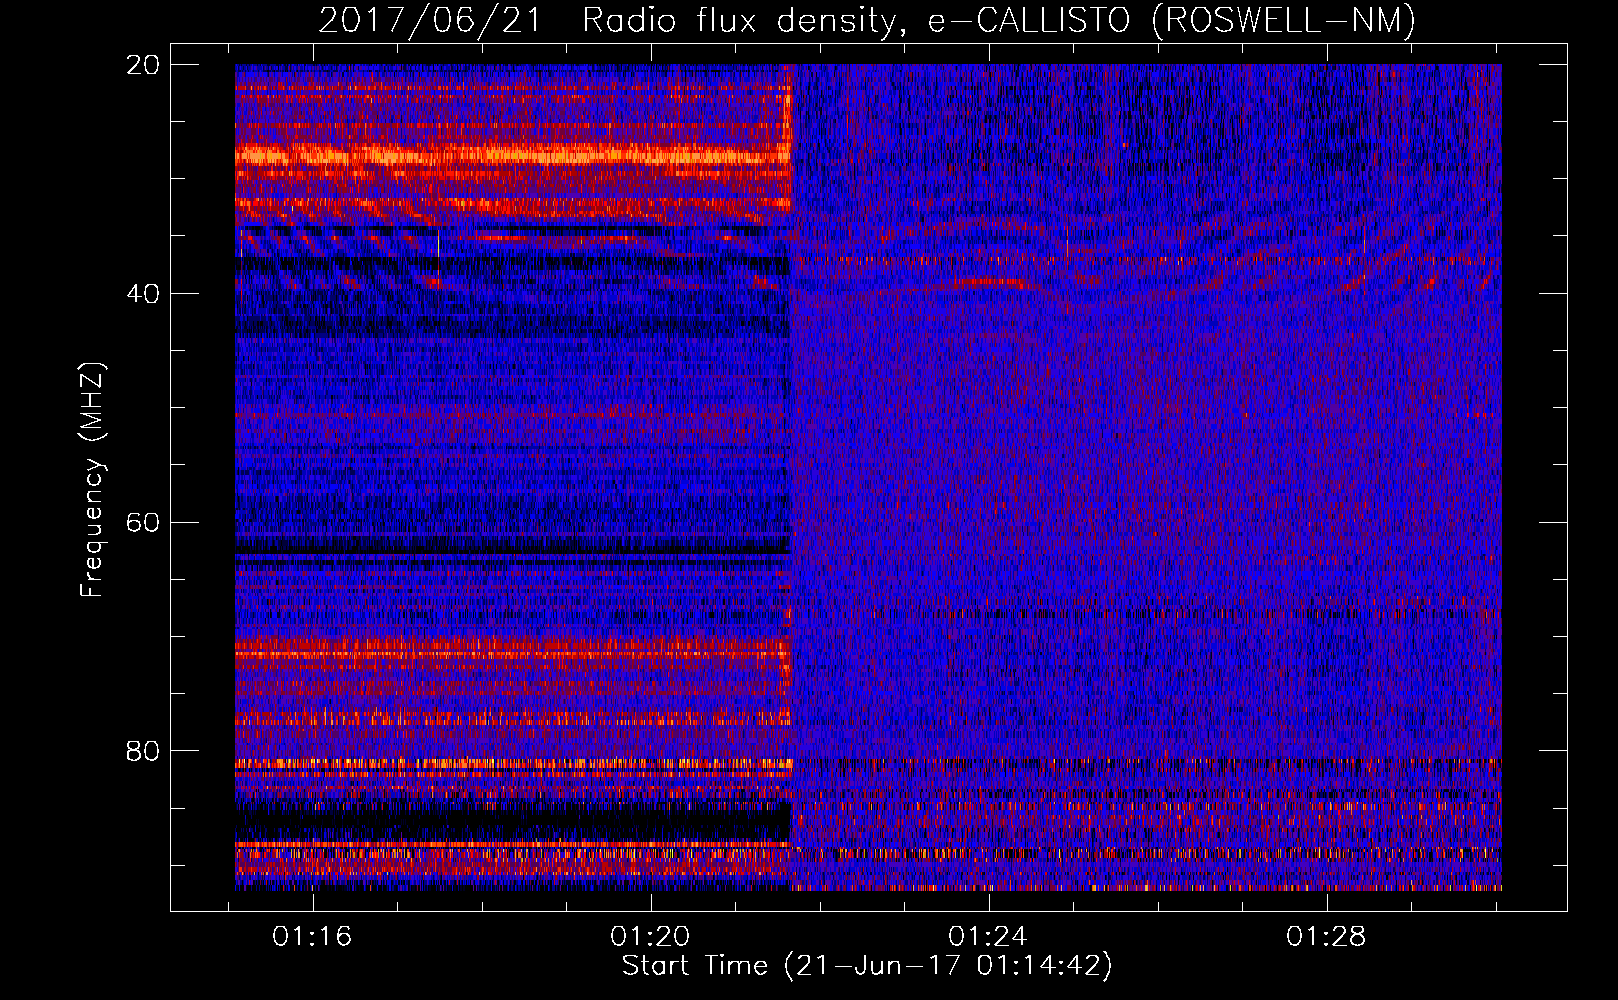Click the frequency tick label "80"
This screenshot has width=1618, height=1000.
[x=143, y=751]
